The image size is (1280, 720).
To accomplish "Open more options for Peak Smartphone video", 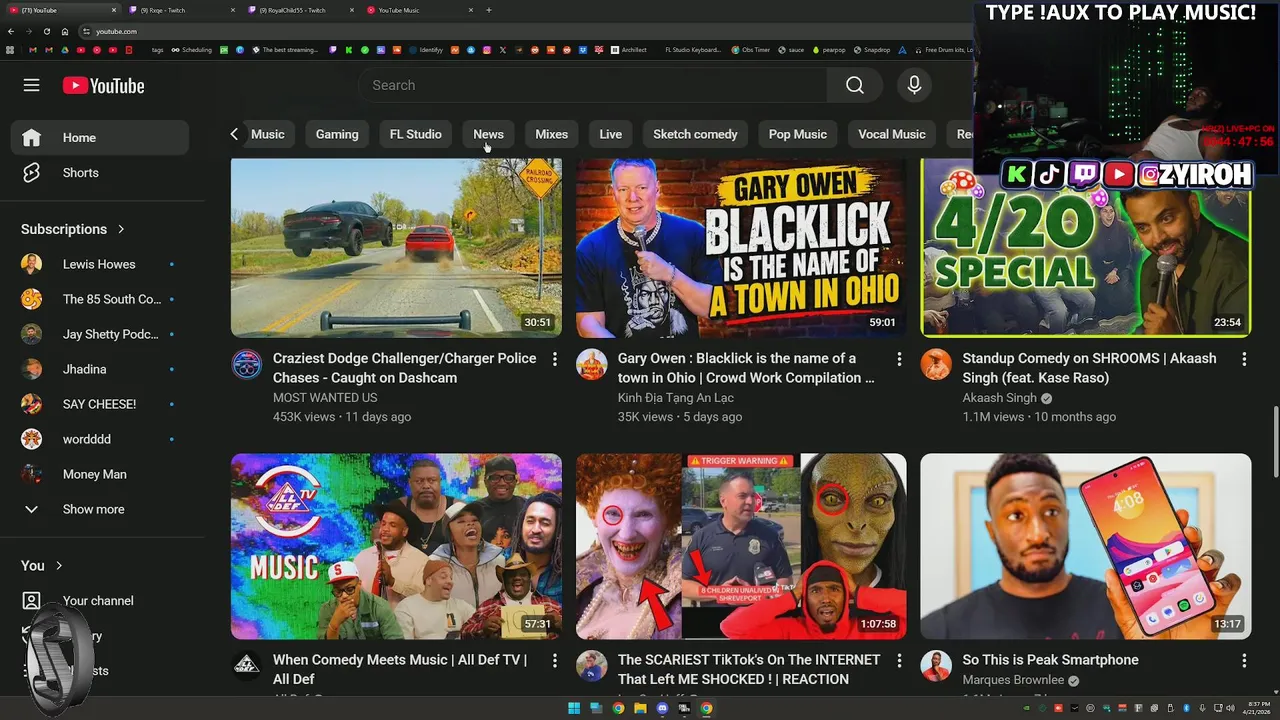I will 1244,661.
